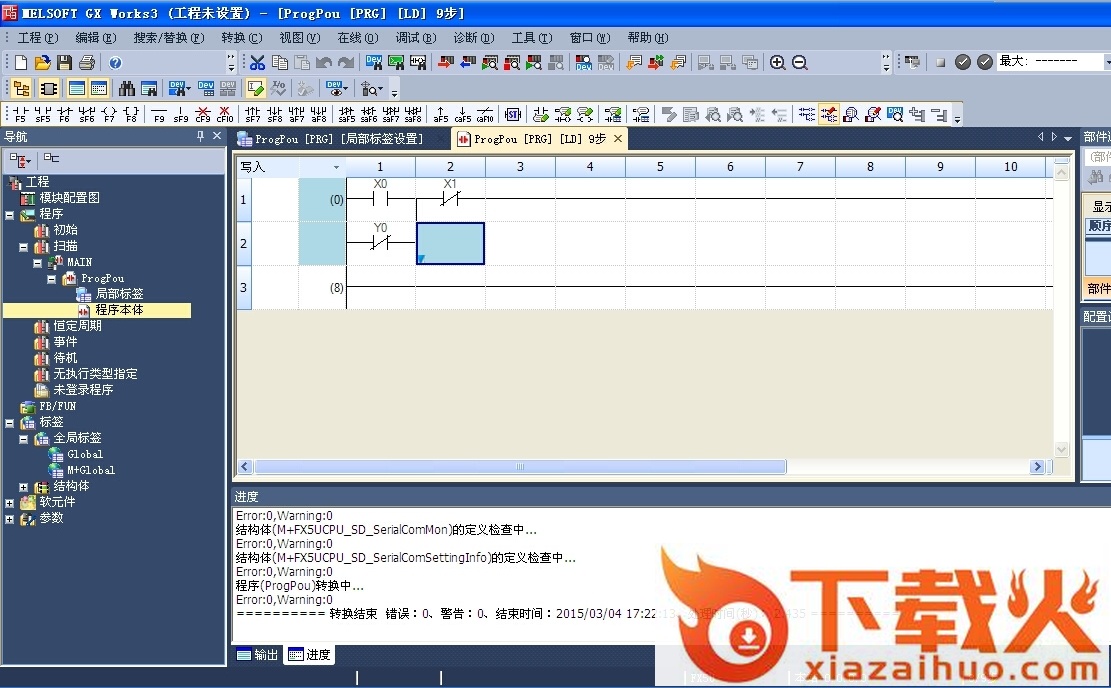
Task: Click the Zoom In magnifier icon
Action: tap(778, 62)
